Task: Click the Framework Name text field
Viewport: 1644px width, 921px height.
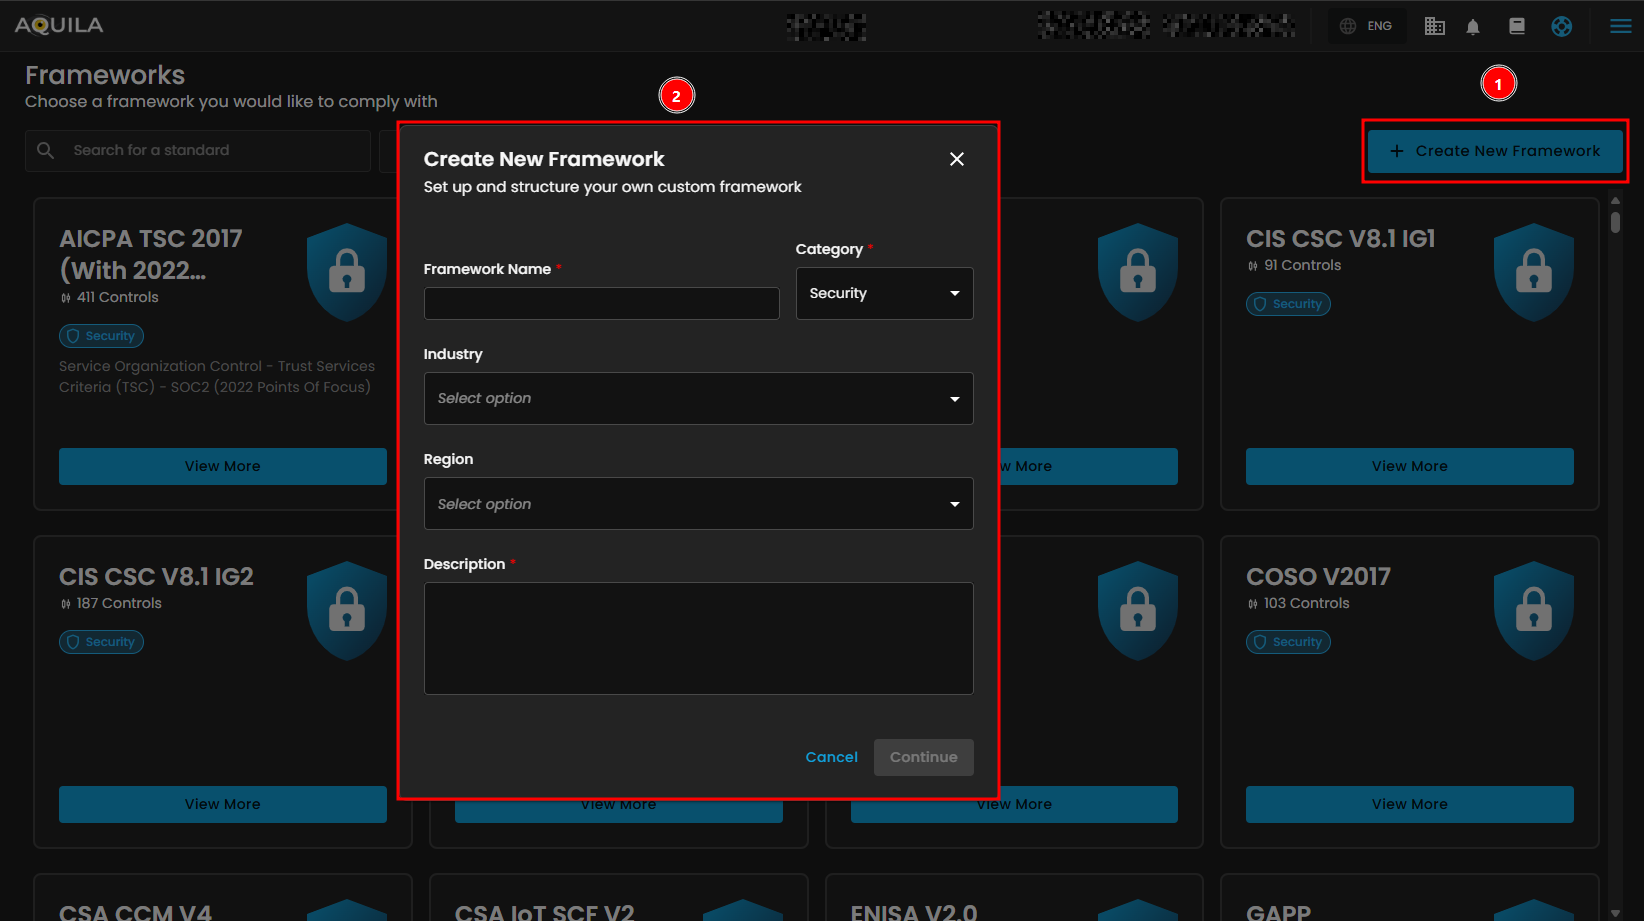Action: 601,304
